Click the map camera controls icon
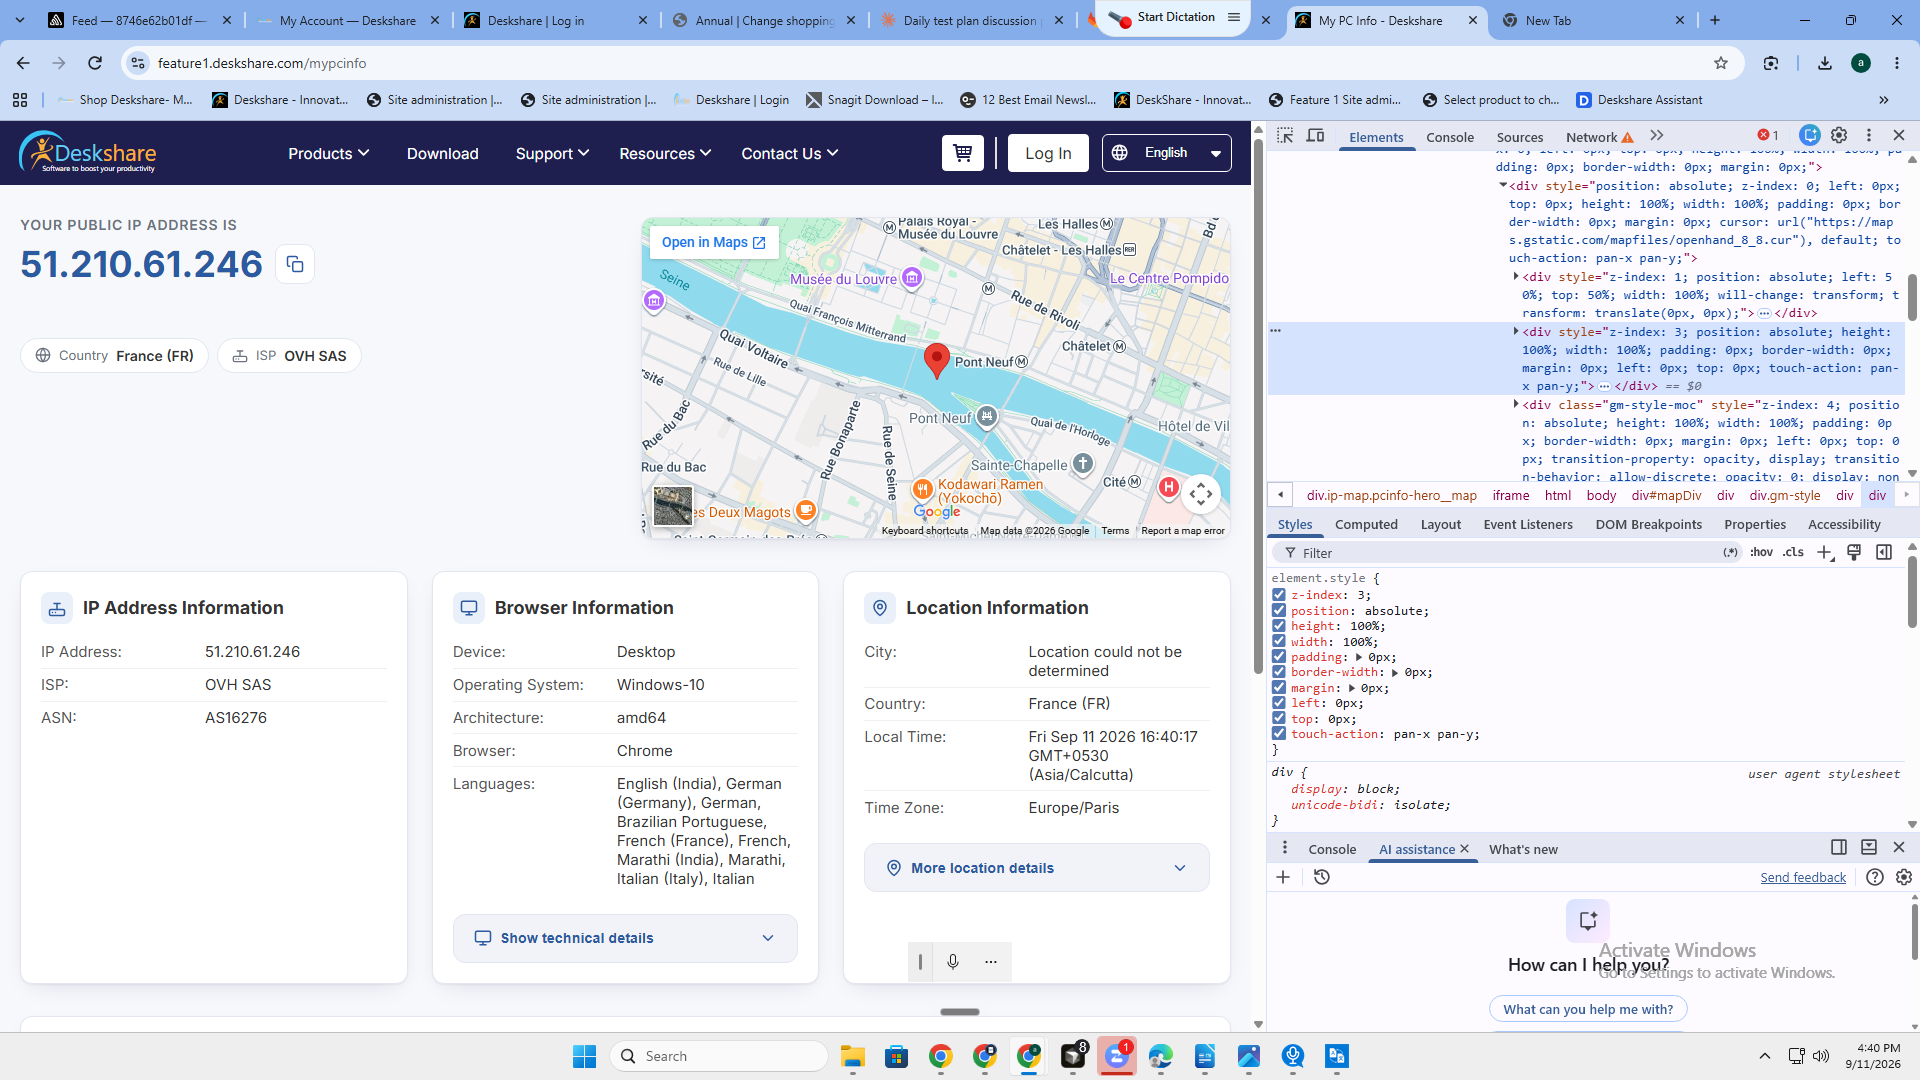Image resolution: width=1920 pixels, height=1080 pixels. (1201, 494)
